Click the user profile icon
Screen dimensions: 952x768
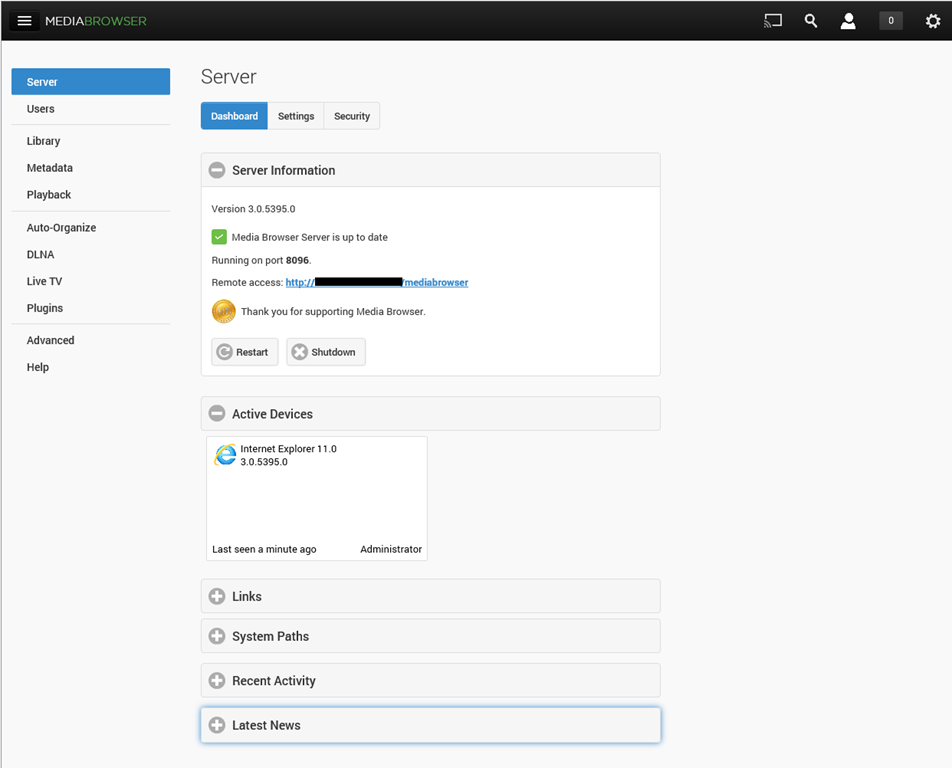pos(848,21)
